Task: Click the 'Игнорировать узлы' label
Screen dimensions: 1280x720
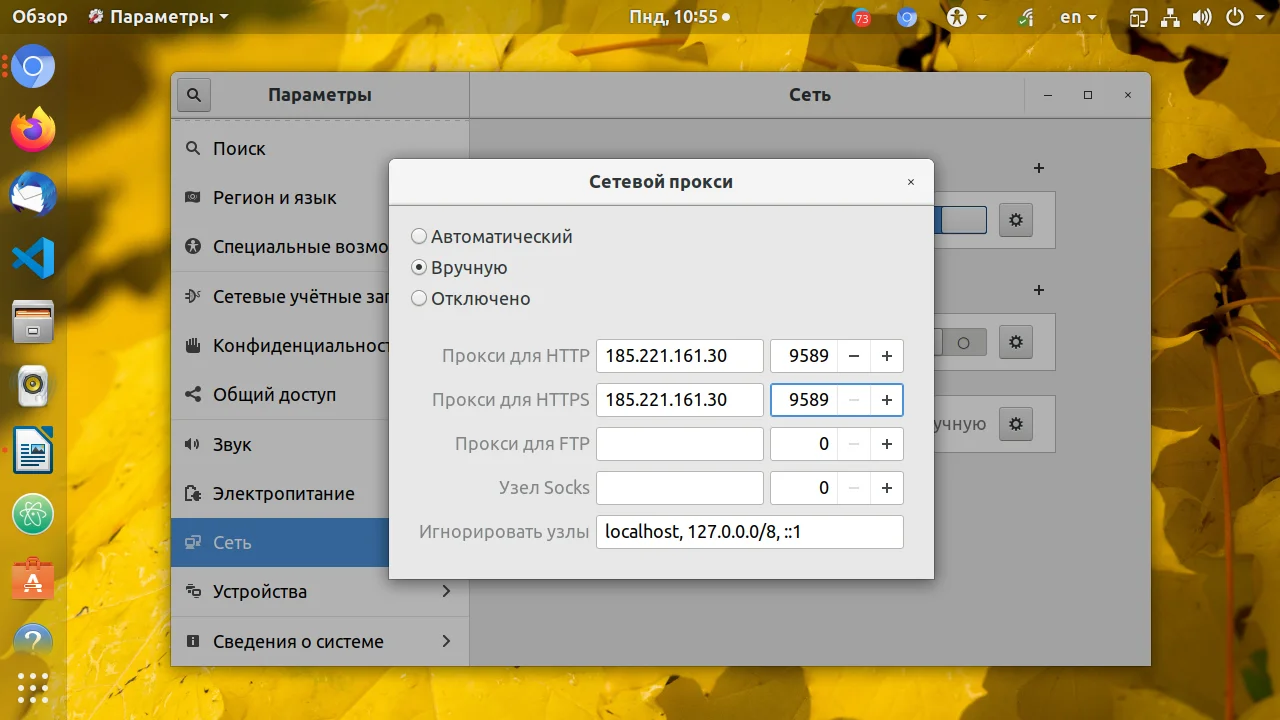Action: coord(504,532)
